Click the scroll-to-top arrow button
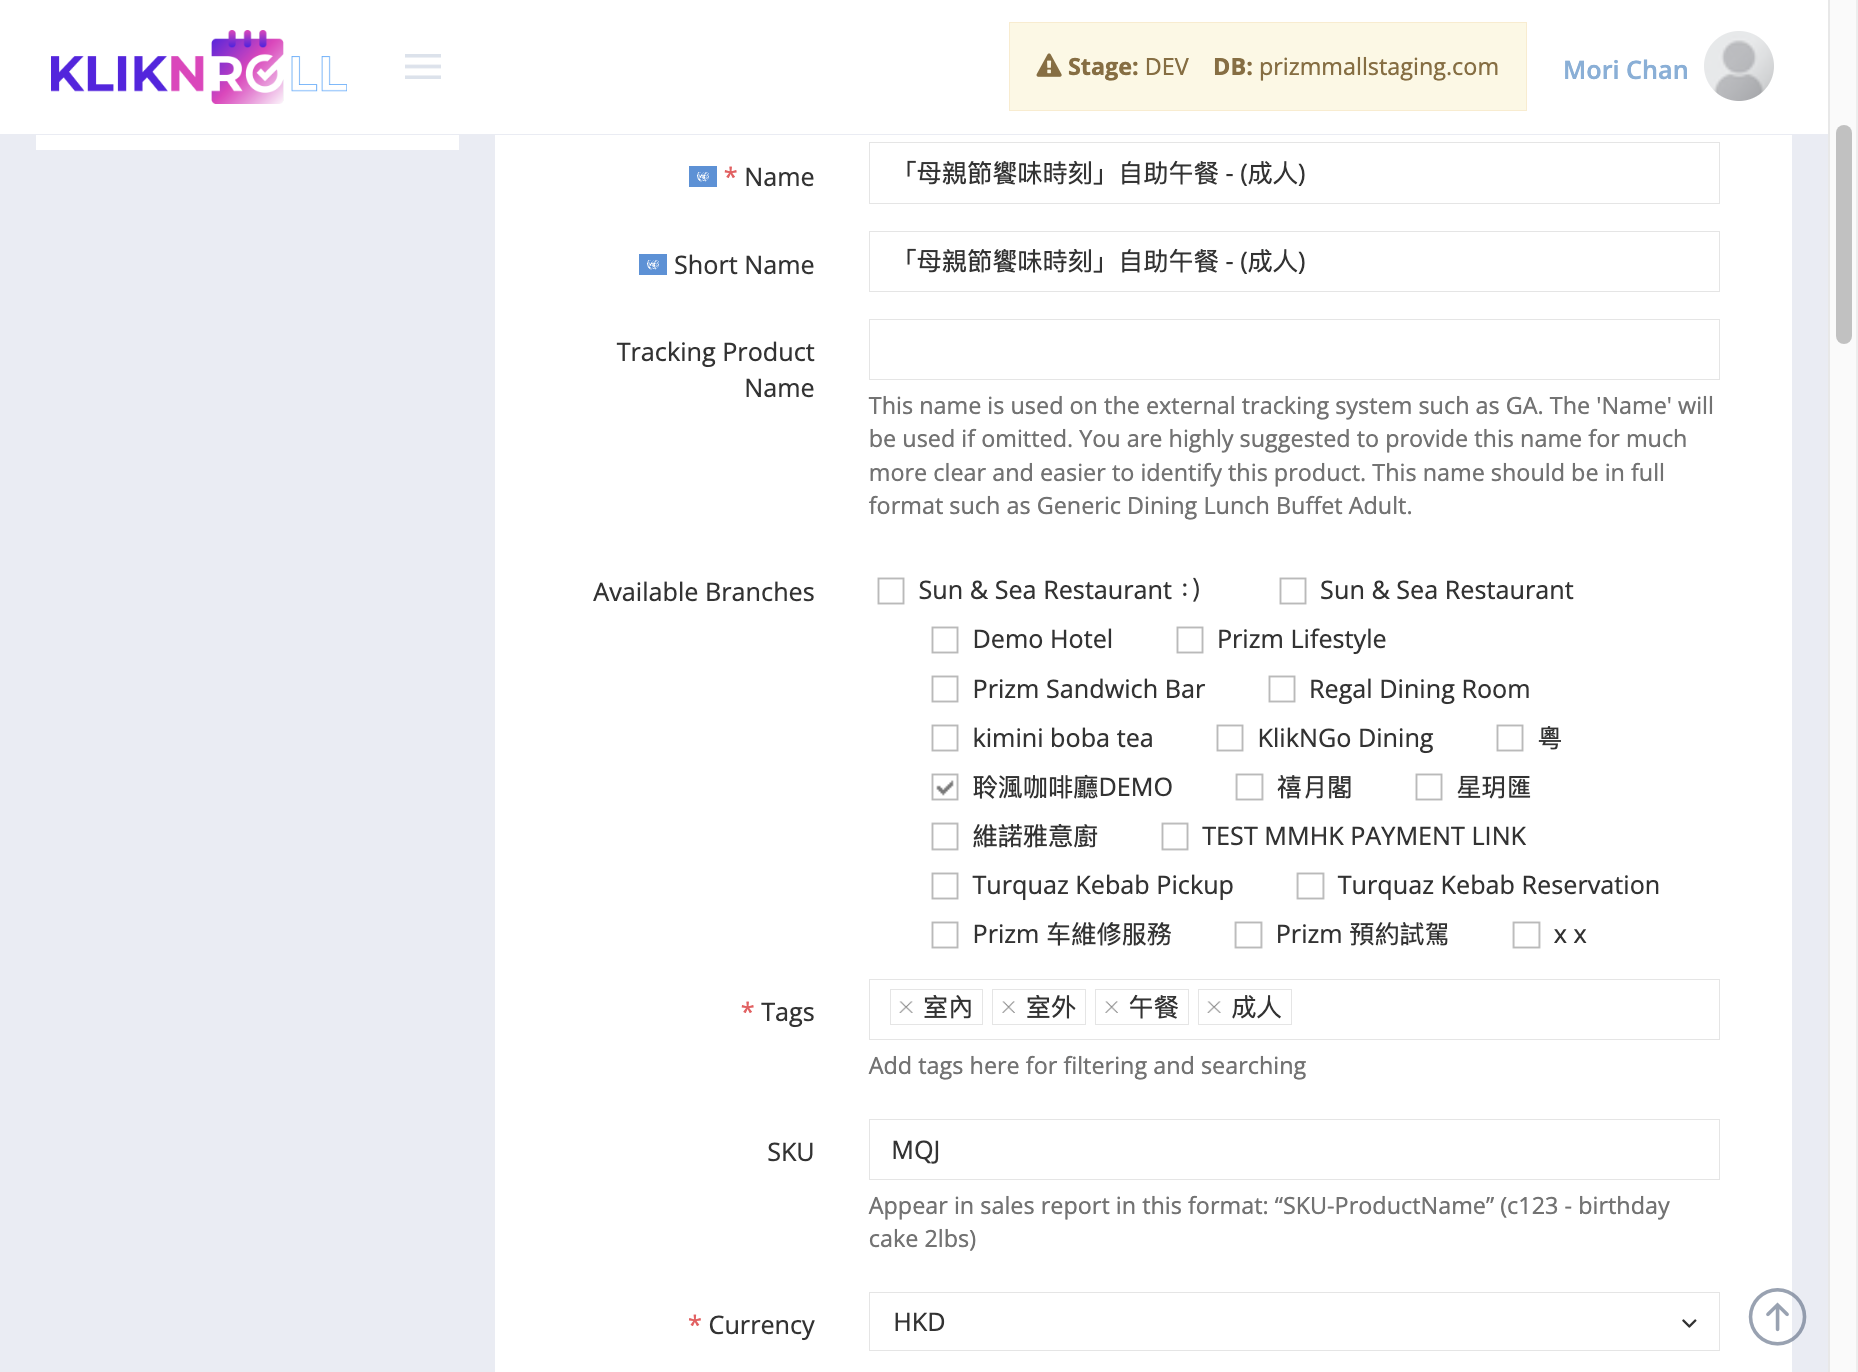This screenshot has height=1372, width=1858. point(1777,1317)
